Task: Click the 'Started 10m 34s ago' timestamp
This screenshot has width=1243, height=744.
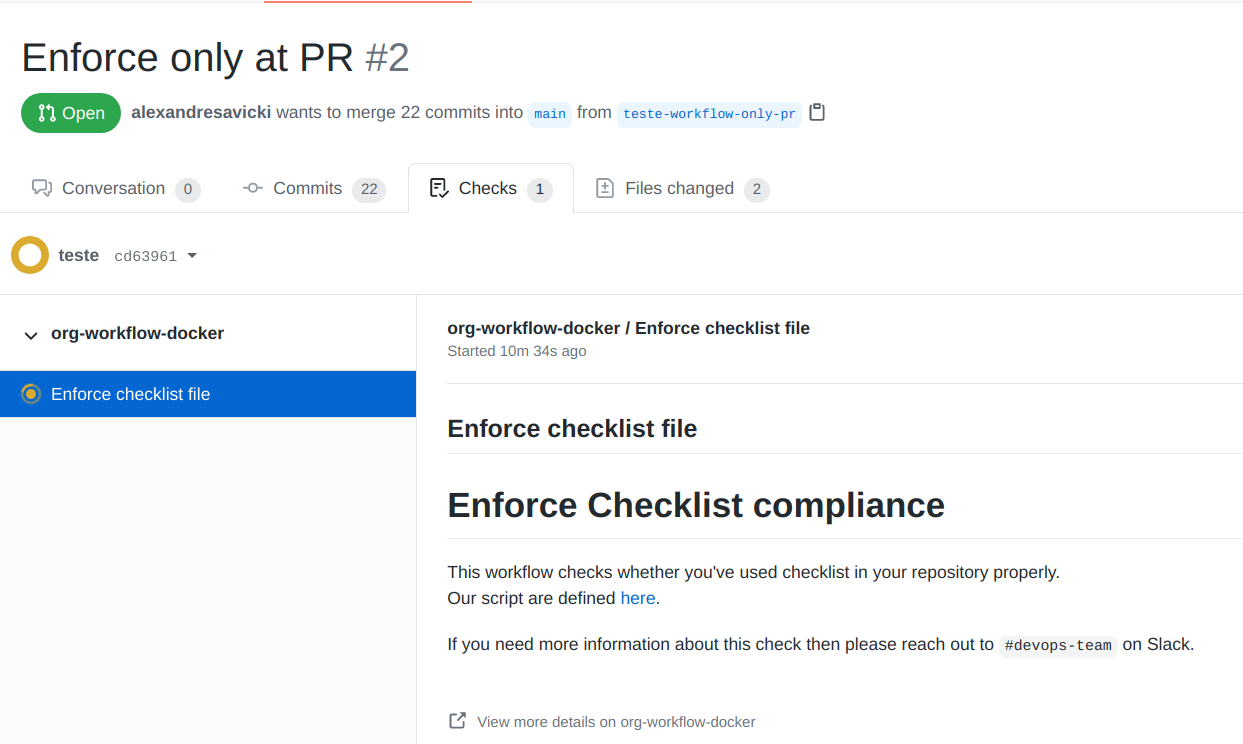Action: pyautogui.click(x=517, y=351)
